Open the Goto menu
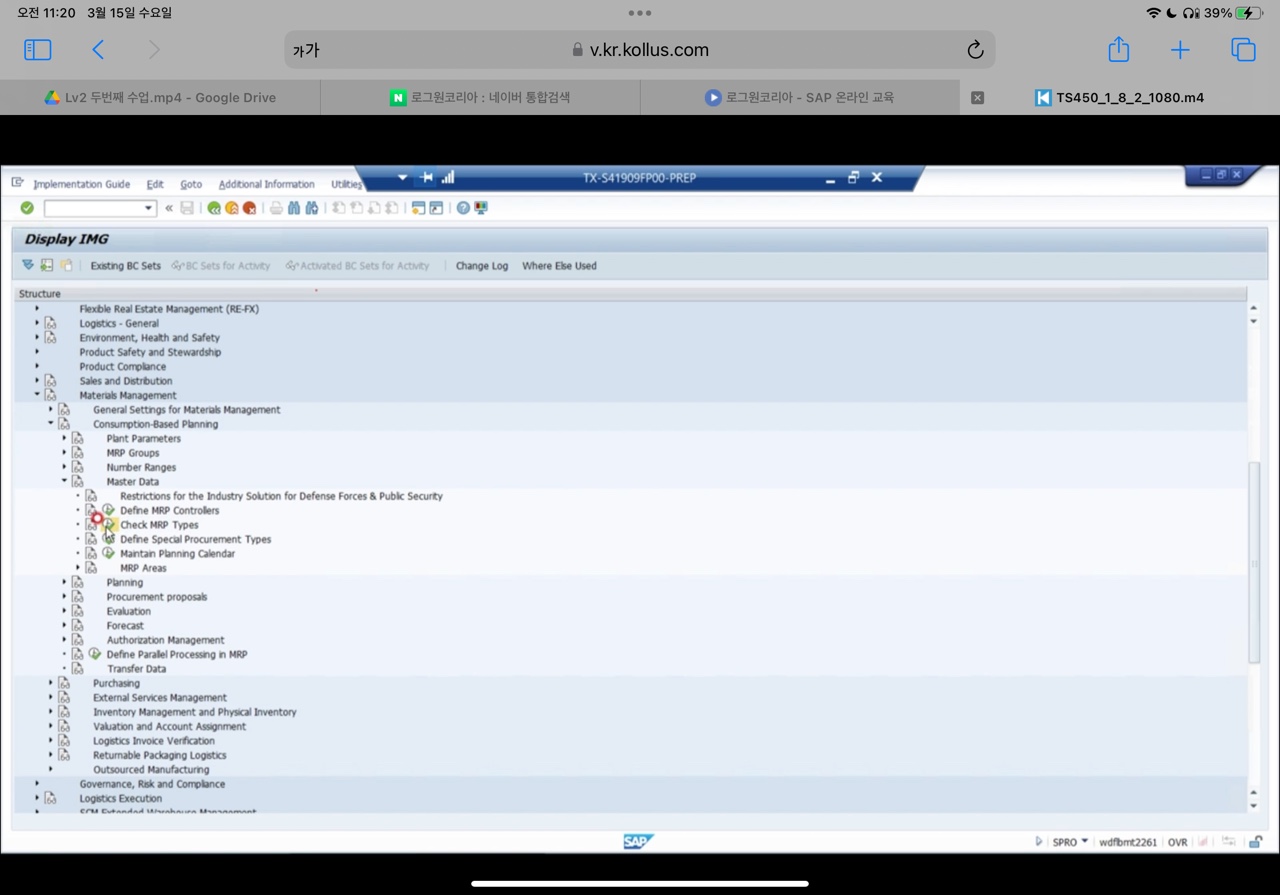The height and width of the screenshot is (895, 1280). pos(191,184)
